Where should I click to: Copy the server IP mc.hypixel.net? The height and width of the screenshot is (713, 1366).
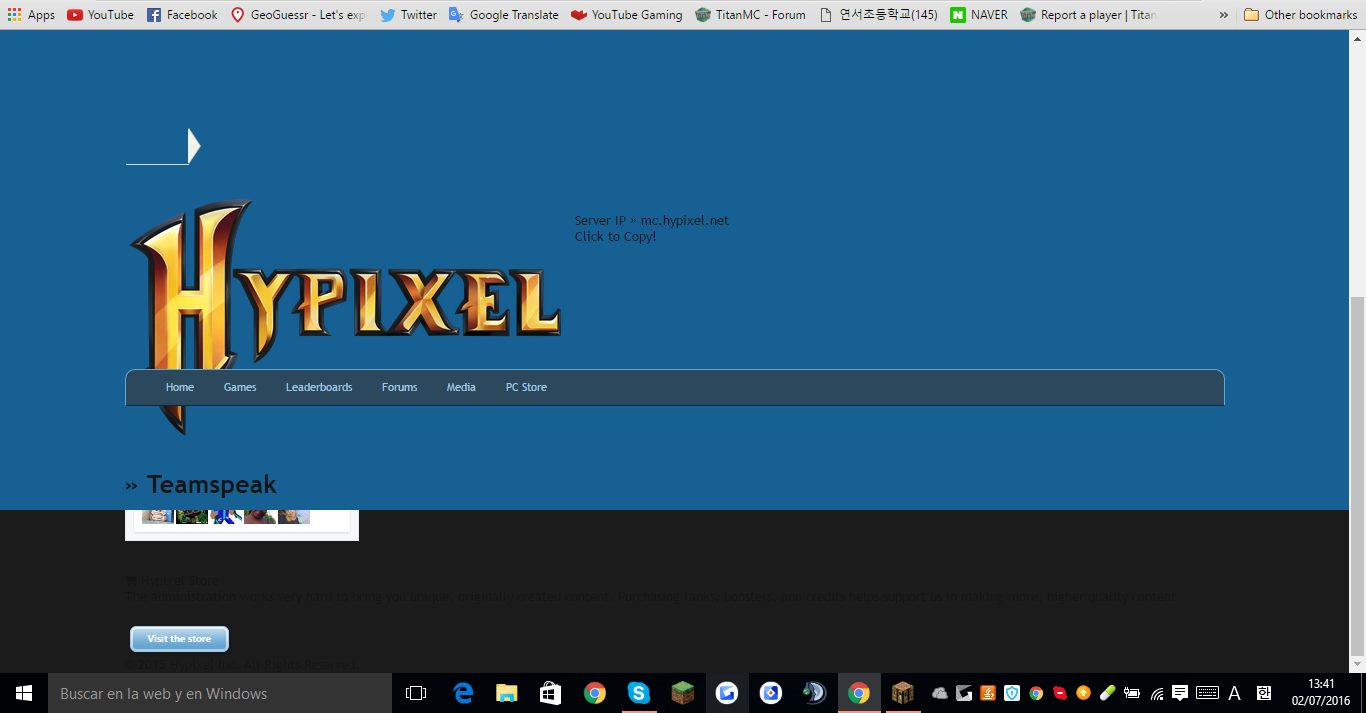point(651,228)
